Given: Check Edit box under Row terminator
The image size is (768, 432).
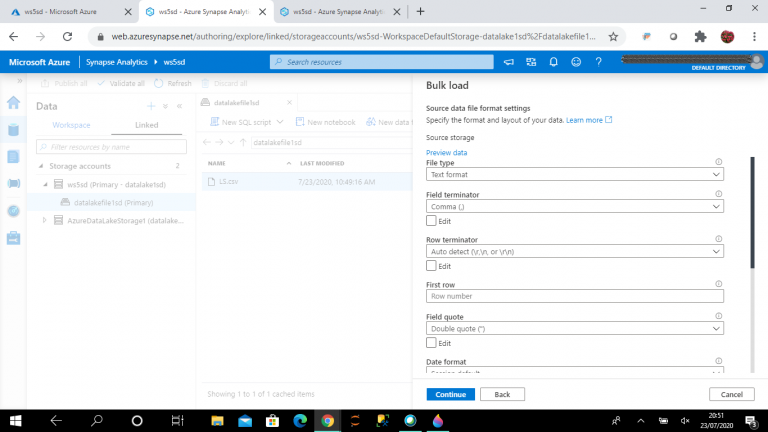Looking at the screenshot, I should (431, 266).
